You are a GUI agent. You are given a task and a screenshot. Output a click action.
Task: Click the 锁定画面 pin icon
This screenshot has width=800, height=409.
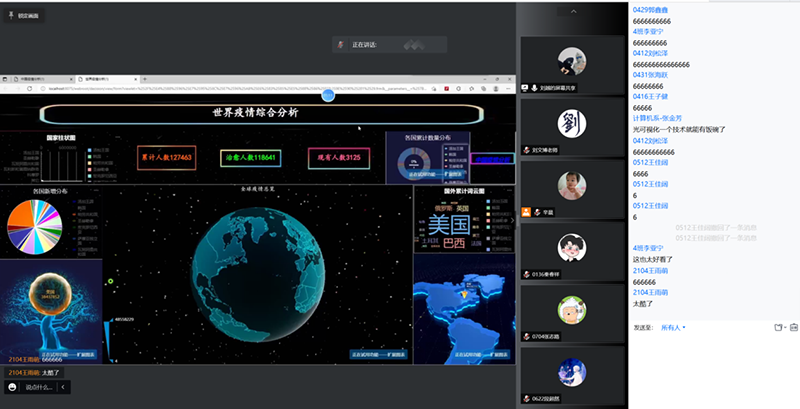click(9, 16)
